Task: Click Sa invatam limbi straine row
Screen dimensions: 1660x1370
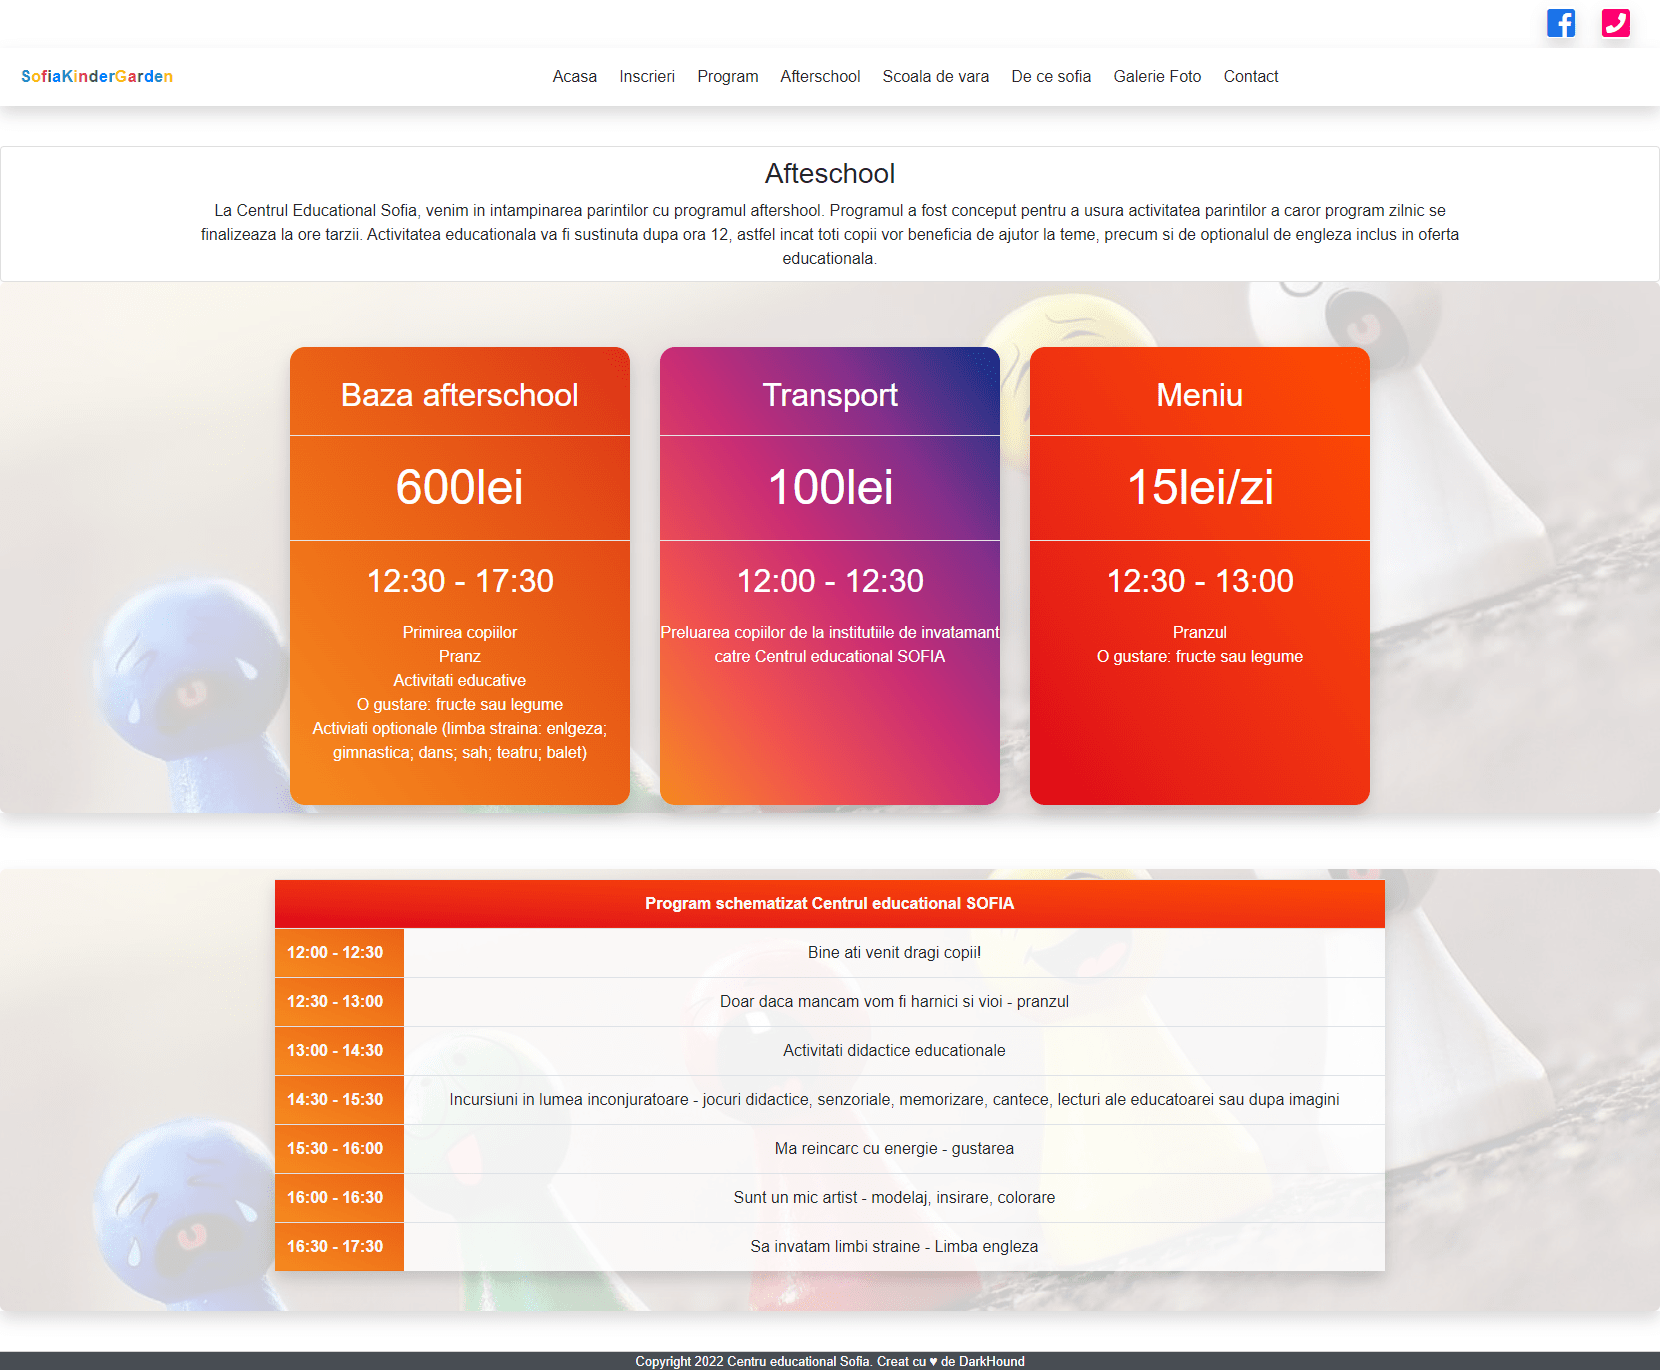Action: (x=894, y=1246)
